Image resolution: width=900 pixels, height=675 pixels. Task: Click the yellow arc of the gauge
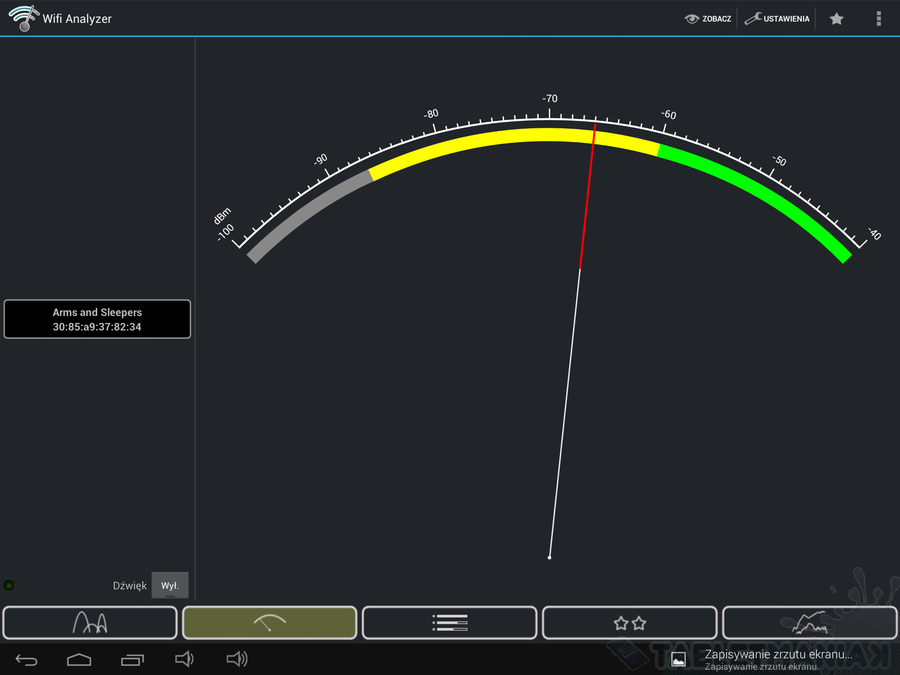(500, 138)
